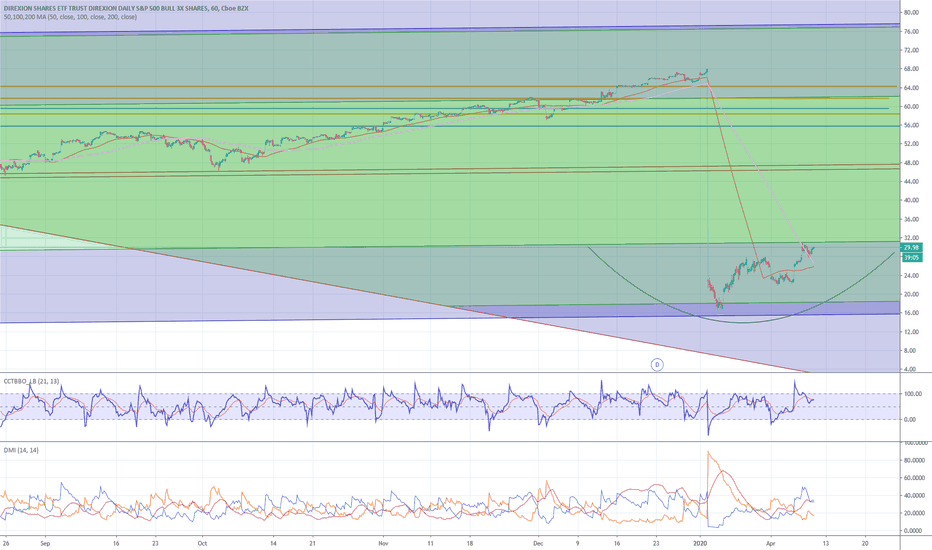
Task: Click the 12.00 price axis label
Action: pyautogui.click(x=911, y=332)
